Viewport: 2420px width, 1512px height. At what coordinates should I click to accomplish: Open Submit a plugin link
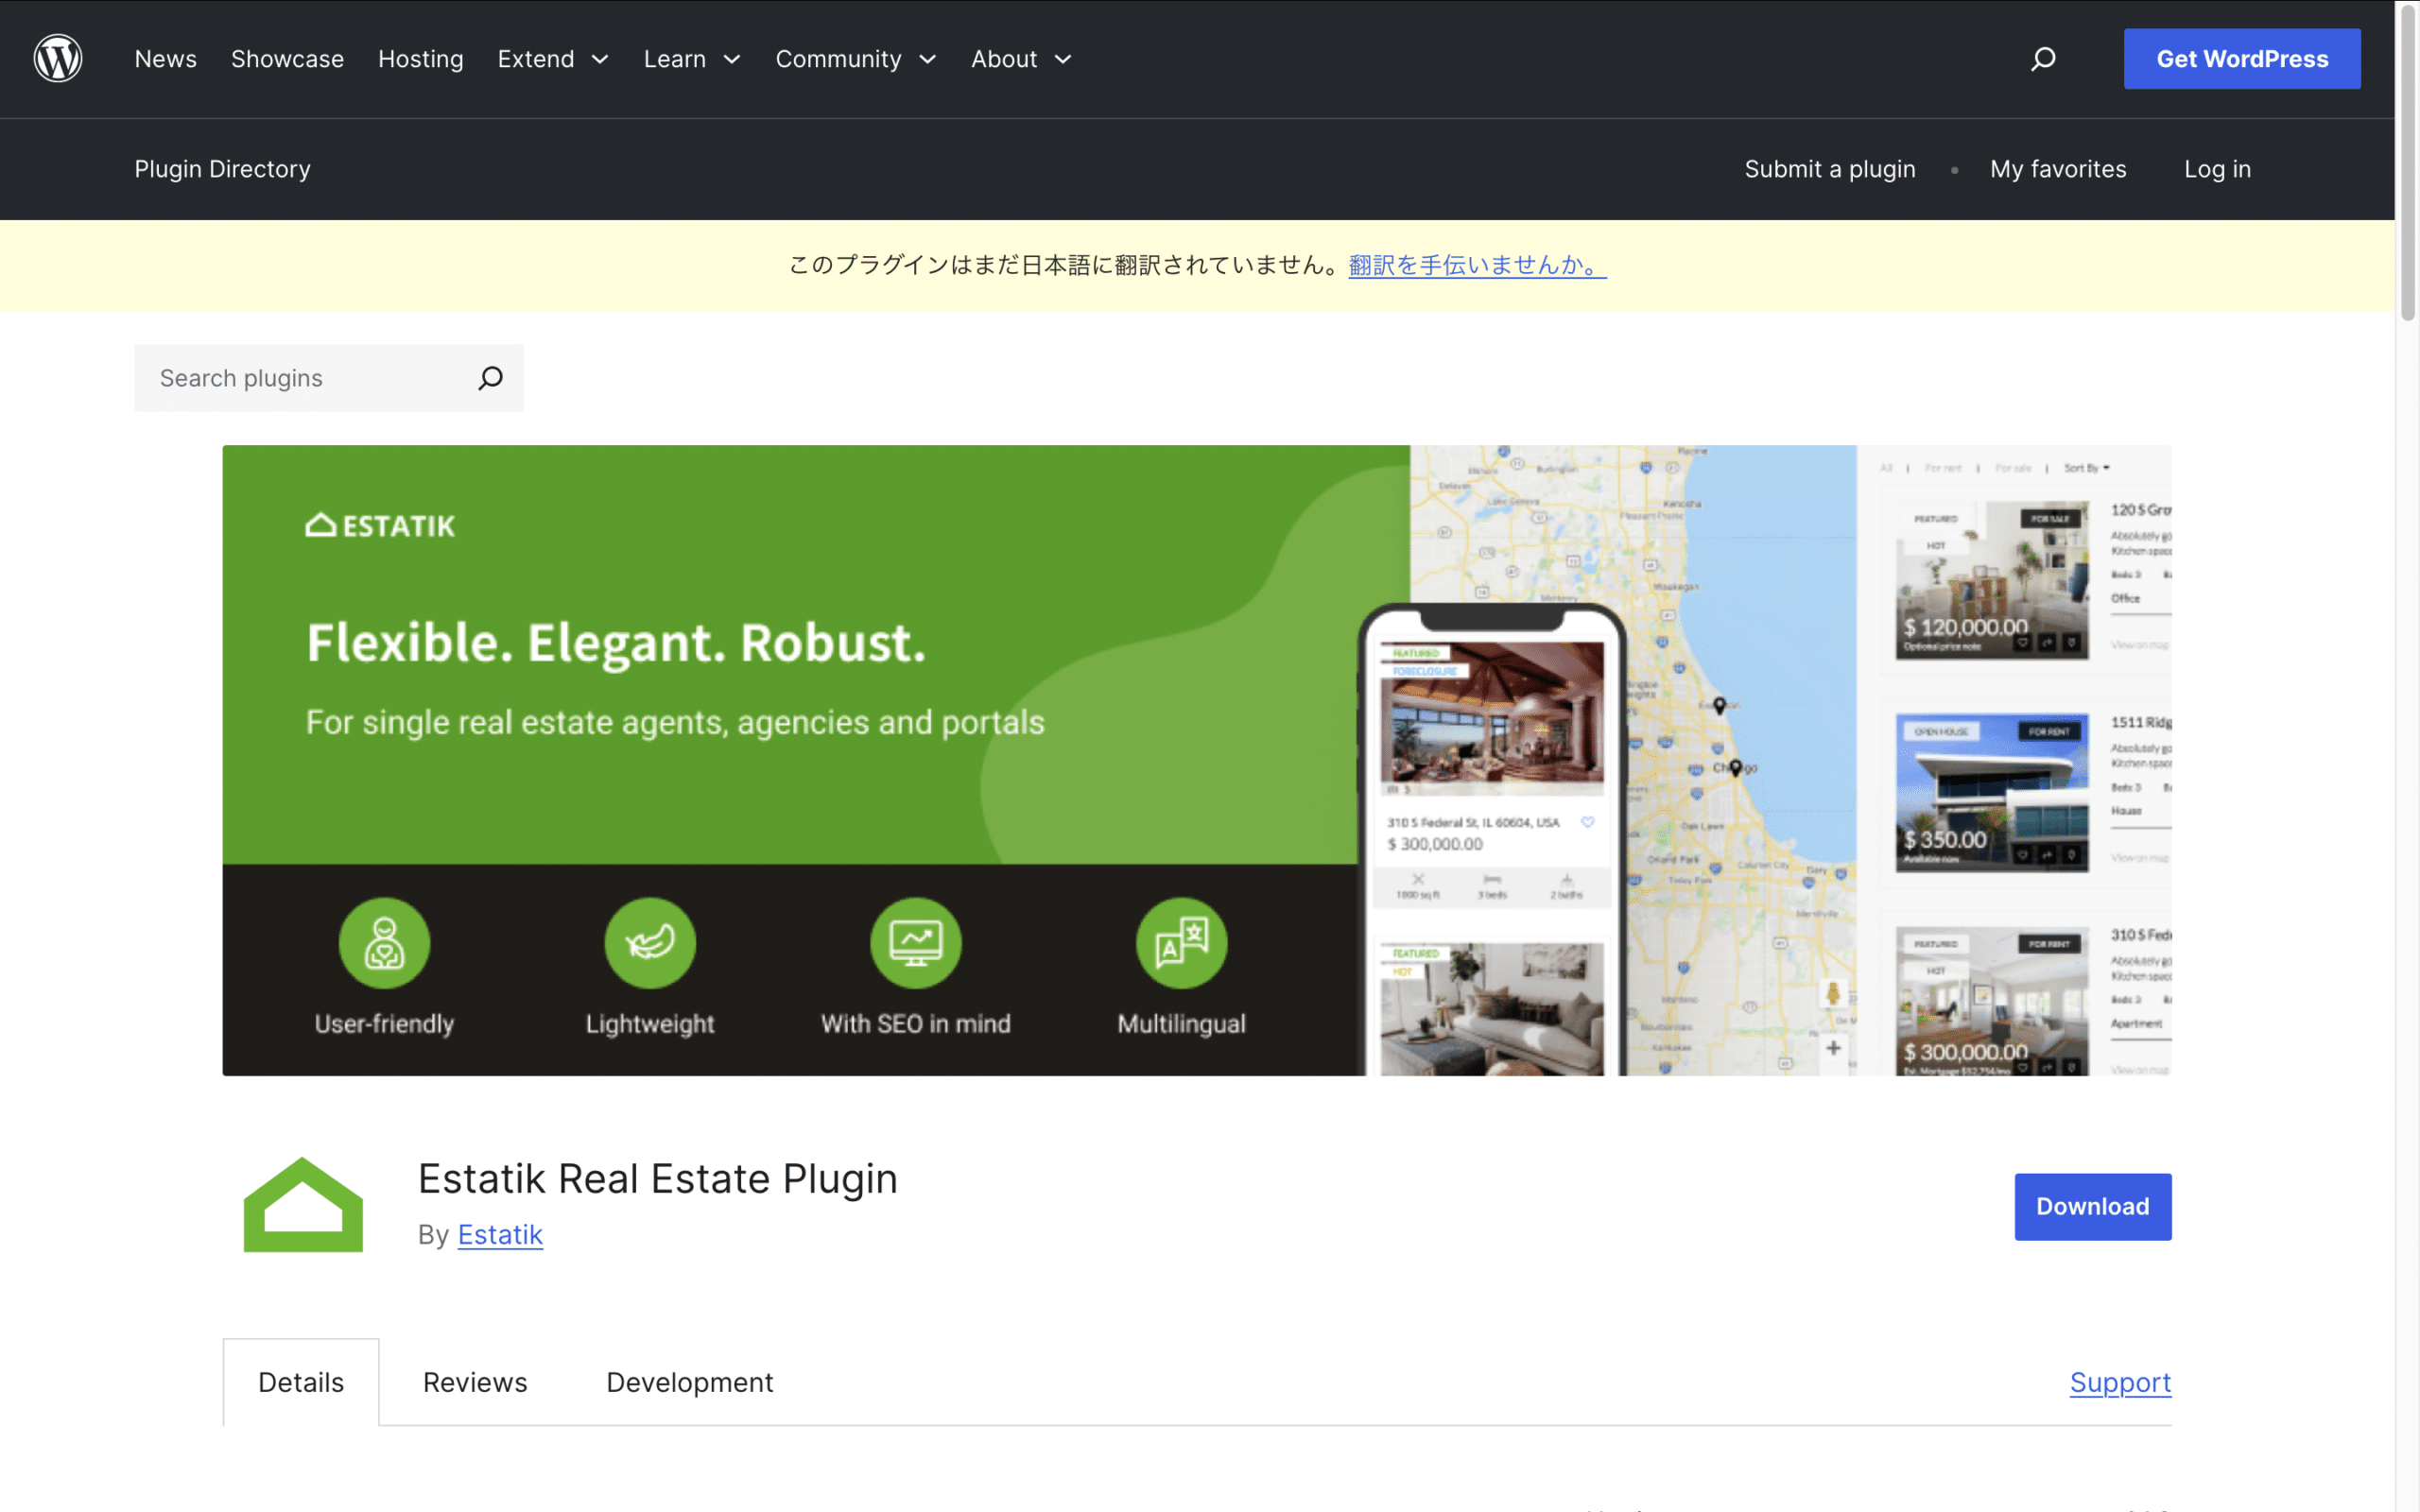[x=1830, y=169]
